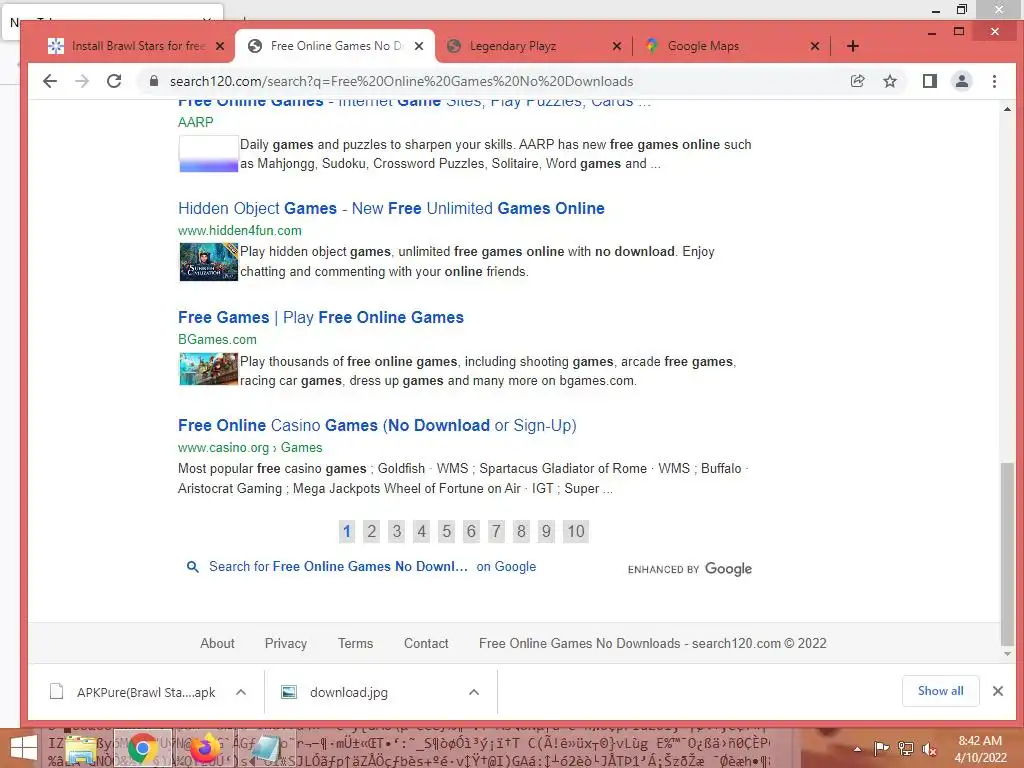Open Chrome's three-dot menu
1024x768 pixels.
[x=994, y=81]
